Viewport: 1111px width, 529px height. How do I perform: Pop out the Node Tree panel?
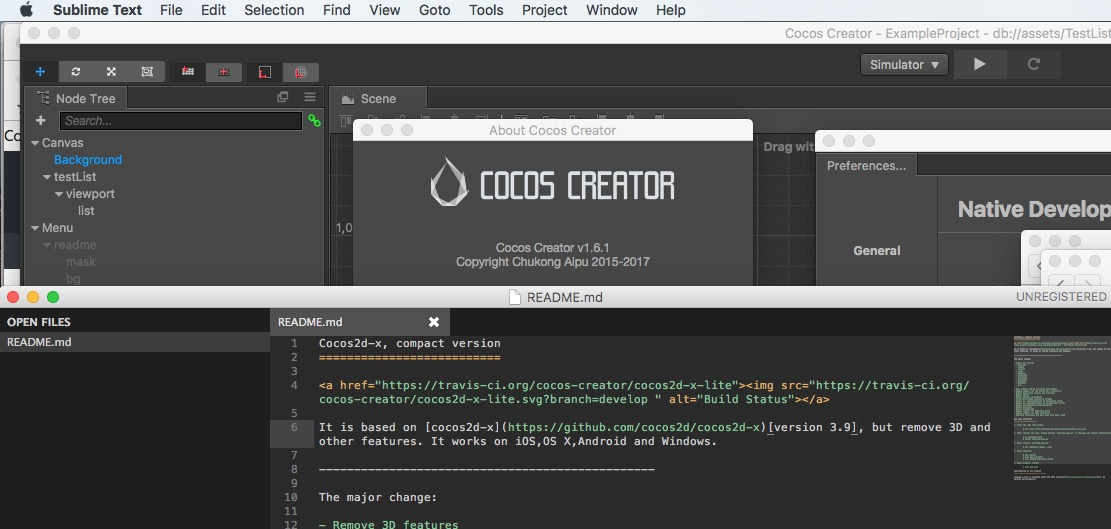tap(283, 97)
